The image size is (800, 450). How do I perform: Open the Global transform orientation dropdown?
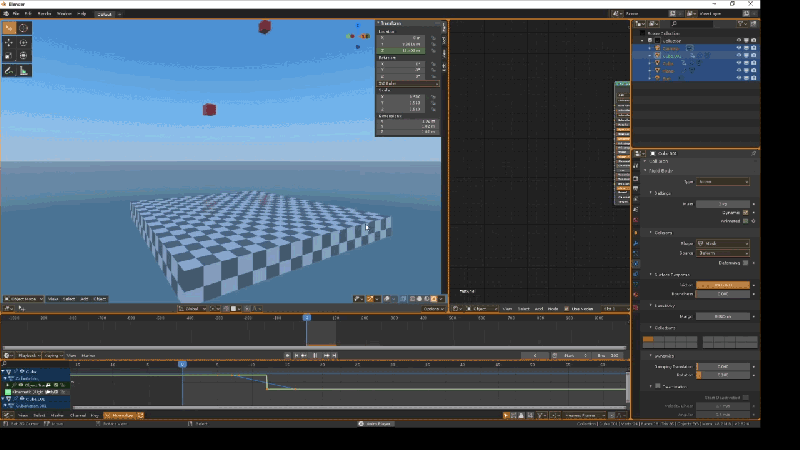(x=192, y=309)
